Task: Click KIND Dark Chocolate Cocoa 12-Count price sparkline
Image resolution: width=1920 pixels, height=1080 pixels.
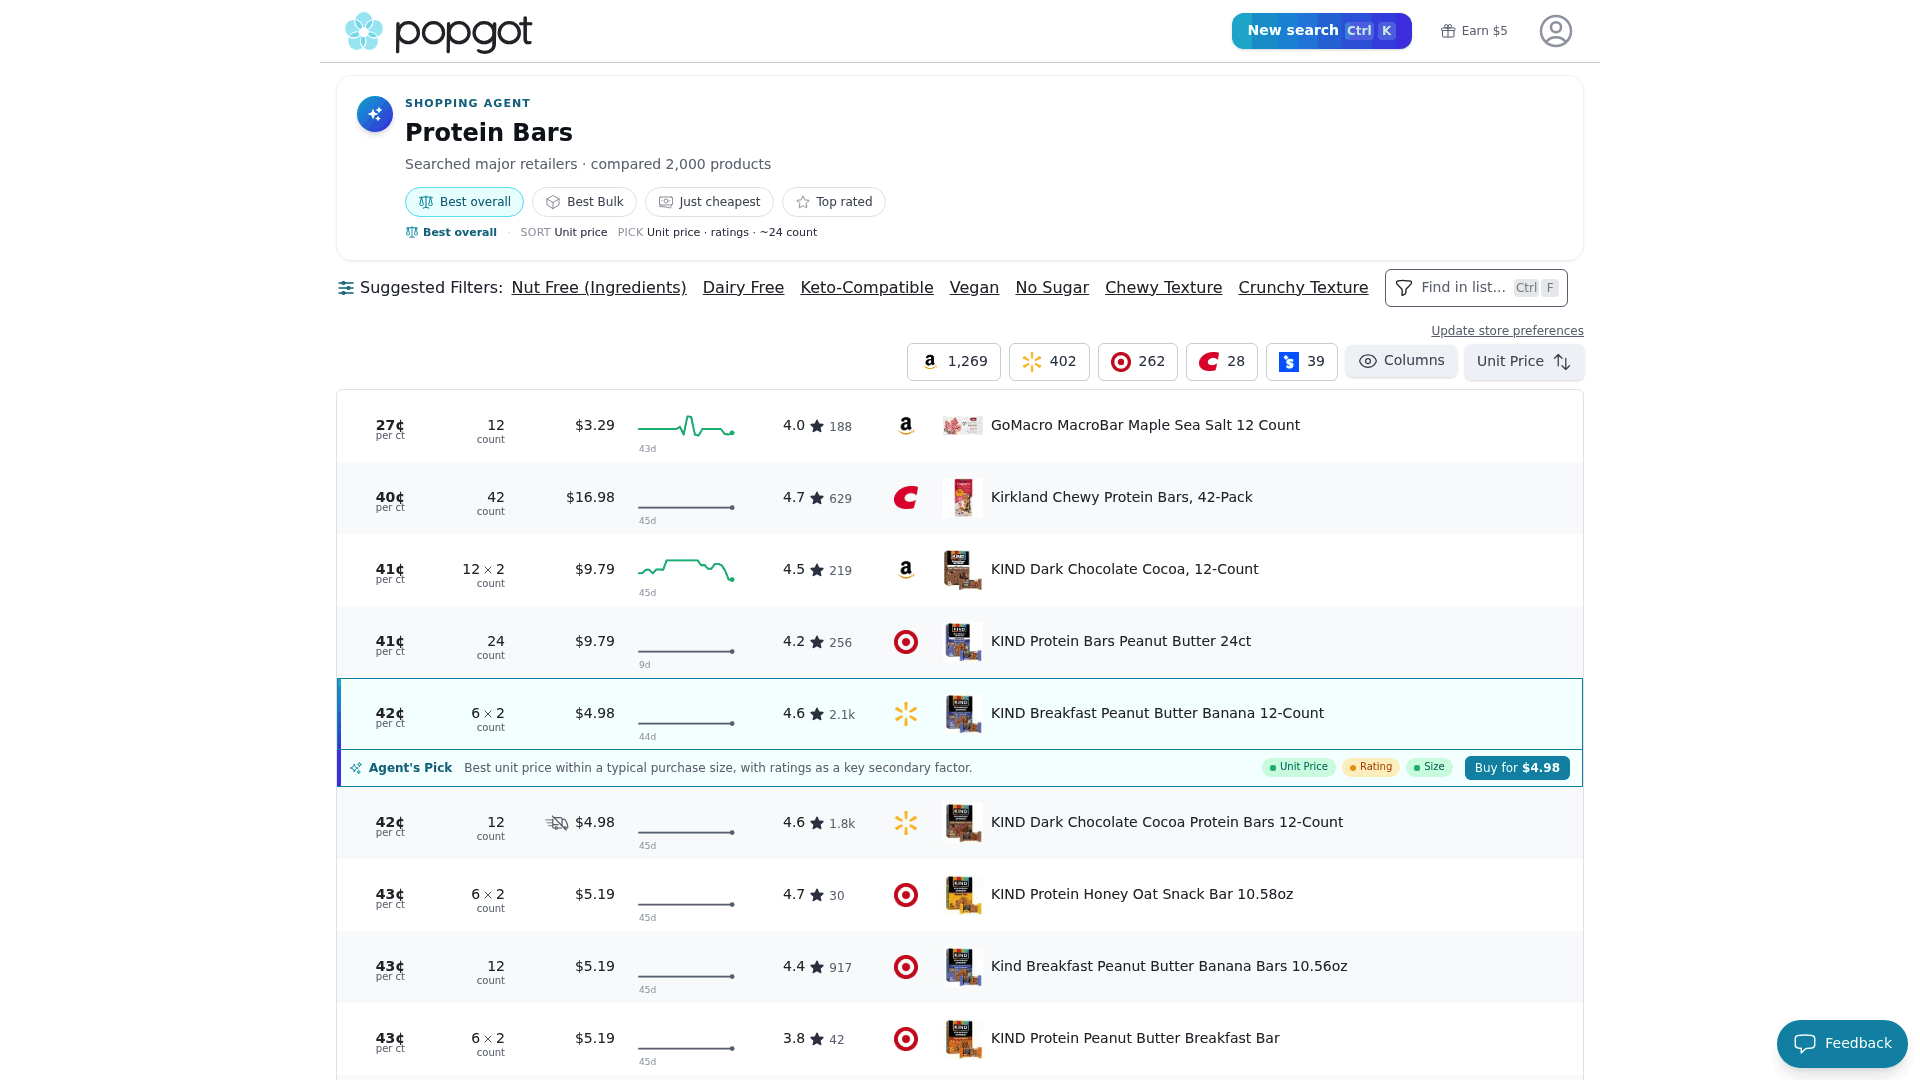Action: point(686,570)
